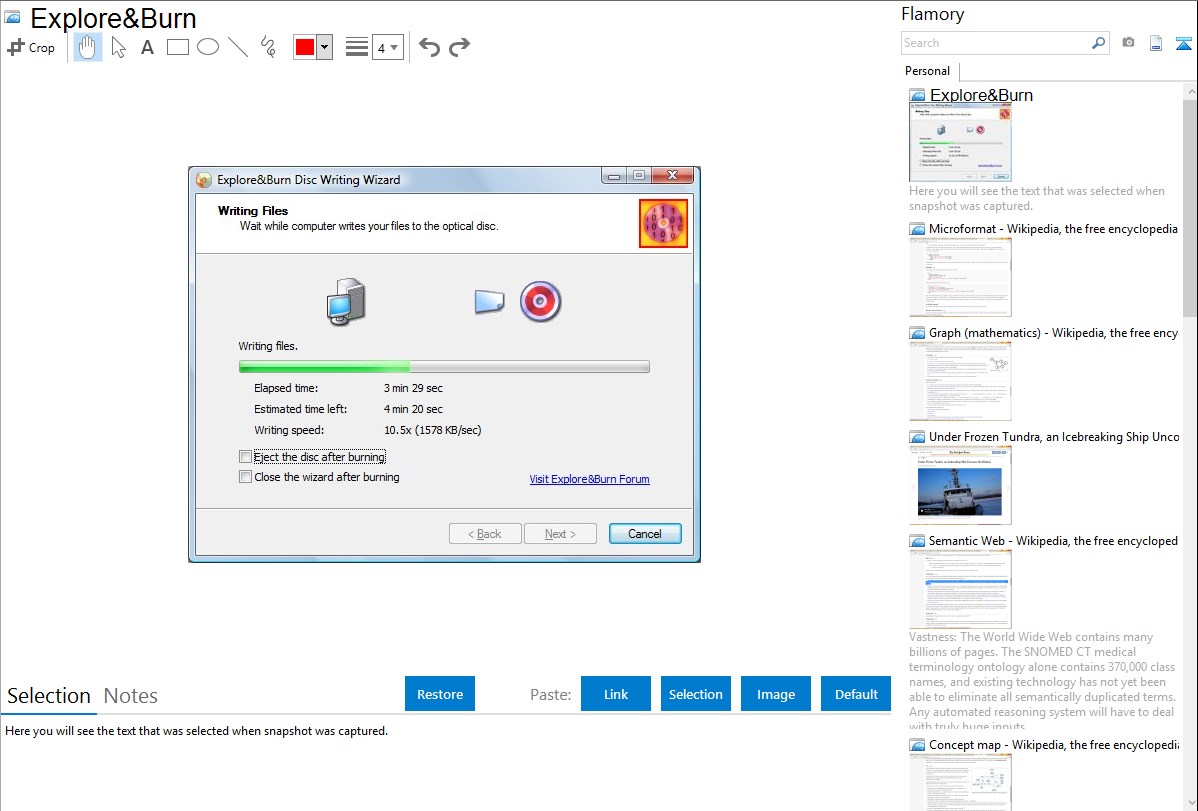Click the Flamory search field

995,43
